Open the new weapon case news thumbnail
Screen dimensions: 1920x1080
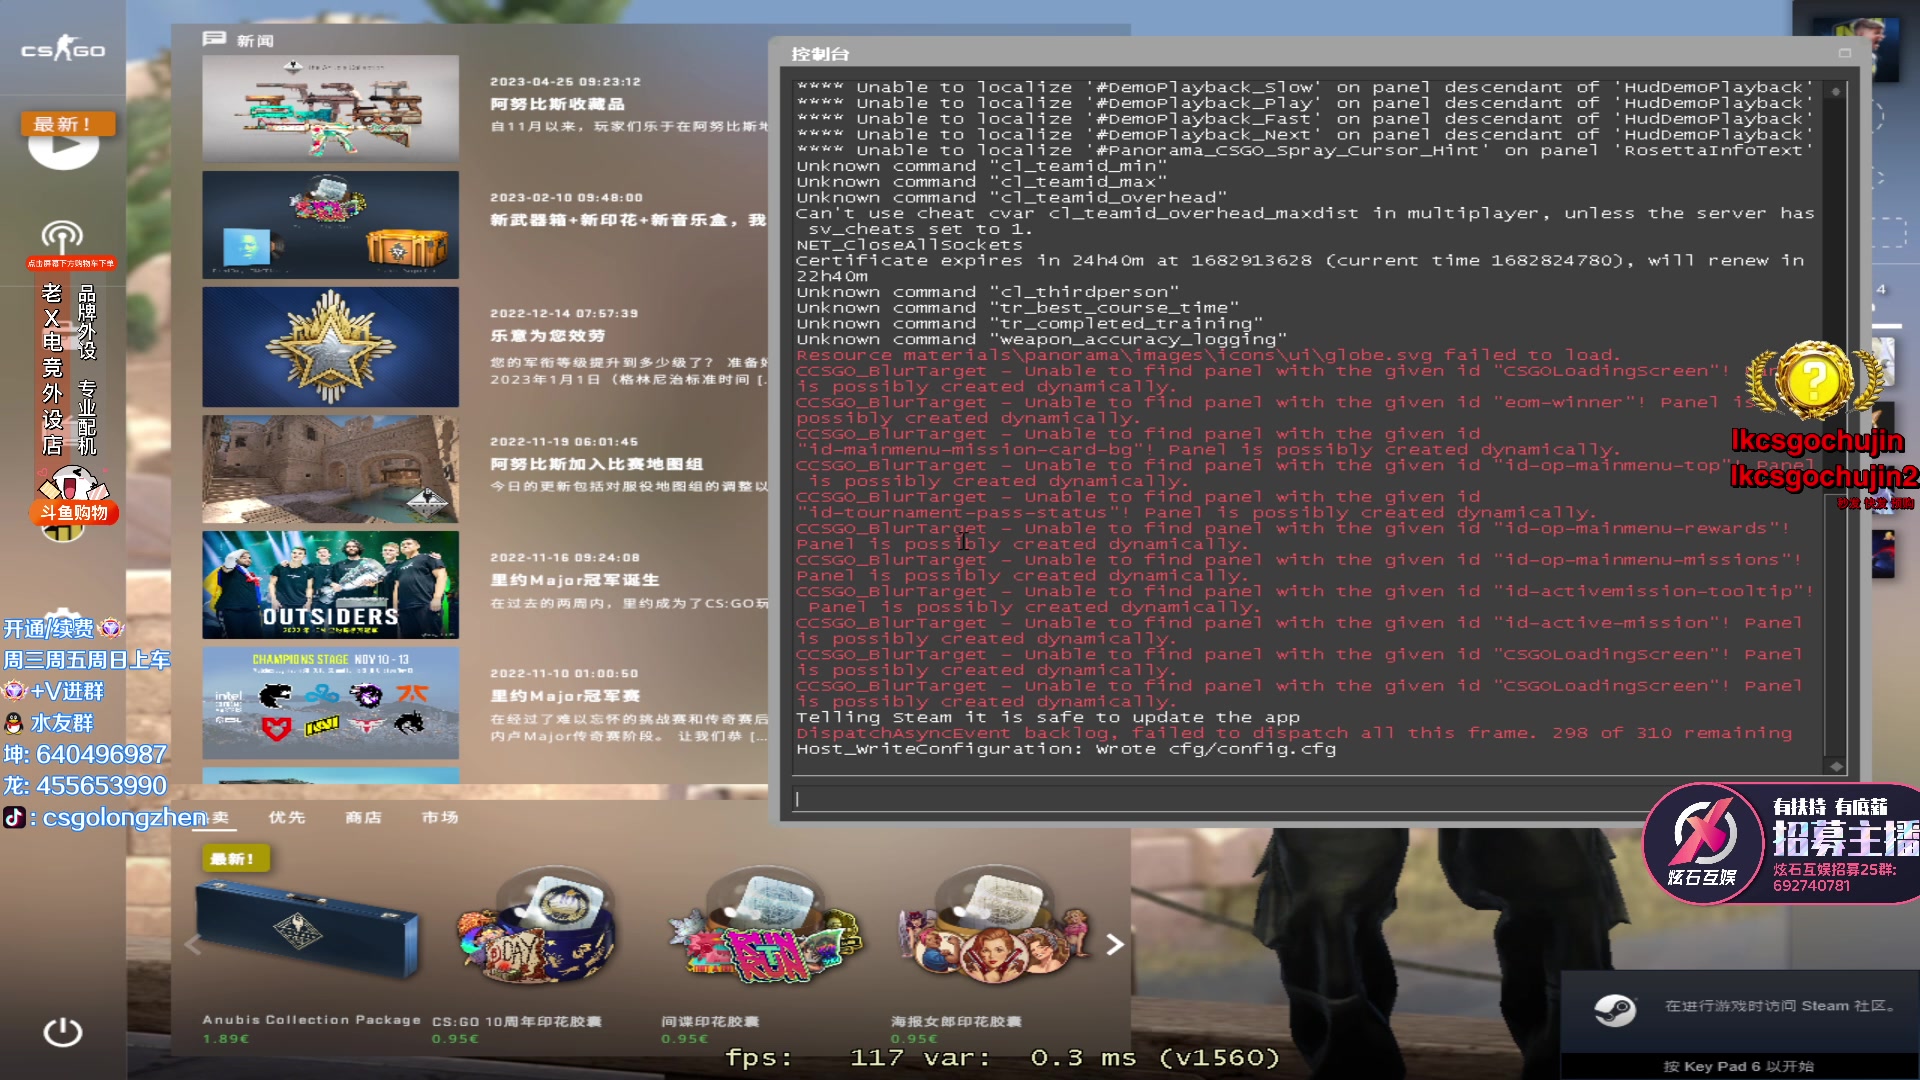click(330, 224)
